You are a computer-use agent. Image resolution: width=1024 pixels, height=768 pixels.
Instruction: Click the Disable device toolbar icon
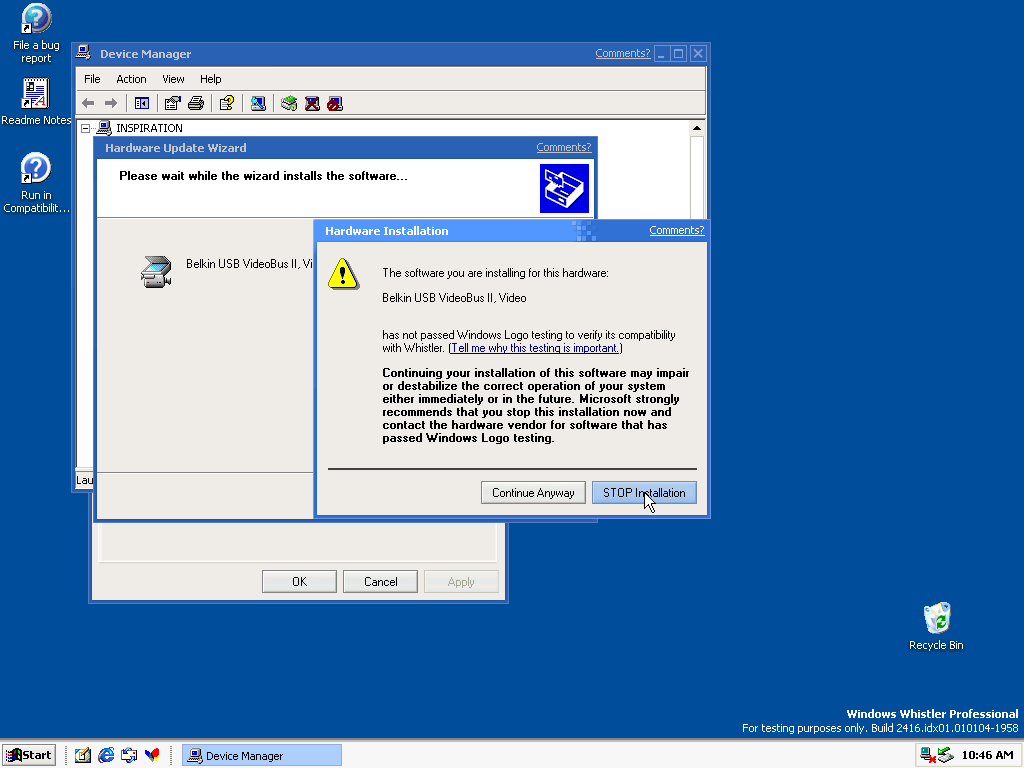335,103
